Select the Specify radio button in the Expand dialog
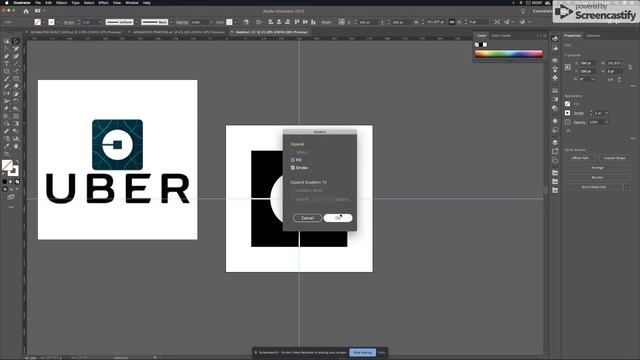 coord(293,199)
